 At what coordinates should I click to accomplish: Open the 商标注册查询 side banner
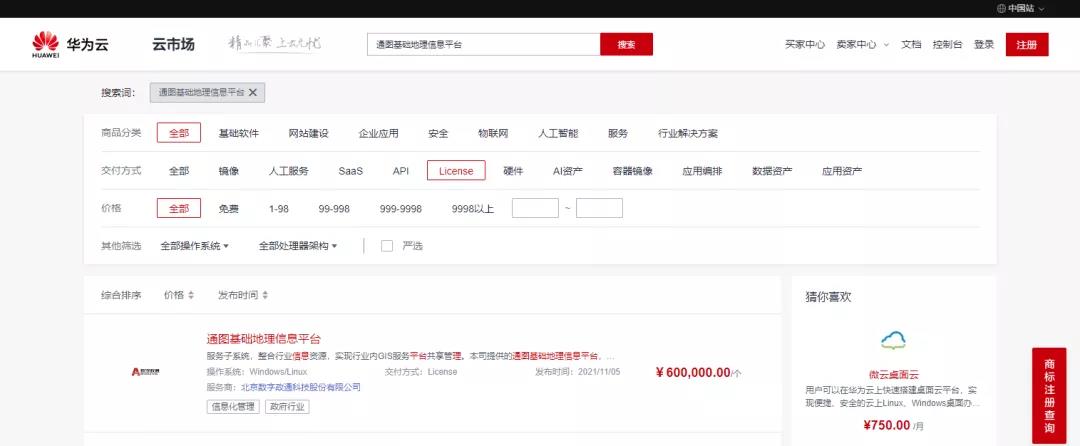click(x=1048, y=394)
